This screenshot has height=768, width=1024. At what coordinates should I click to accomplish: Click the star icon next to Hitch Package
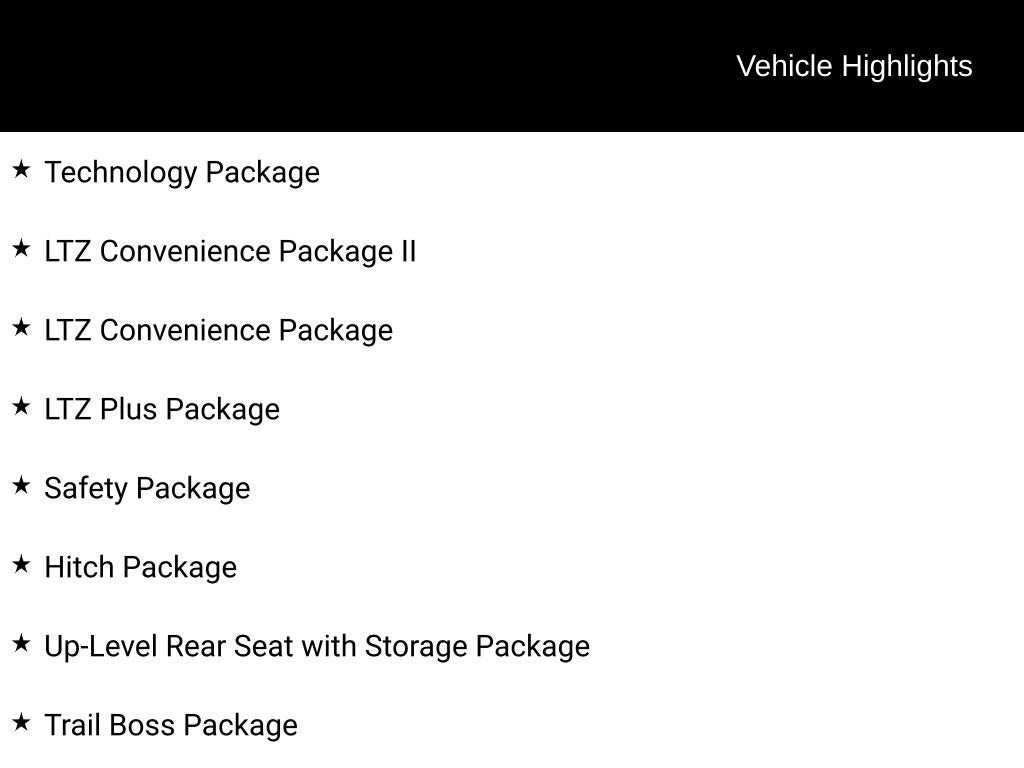tap(21, 565)
